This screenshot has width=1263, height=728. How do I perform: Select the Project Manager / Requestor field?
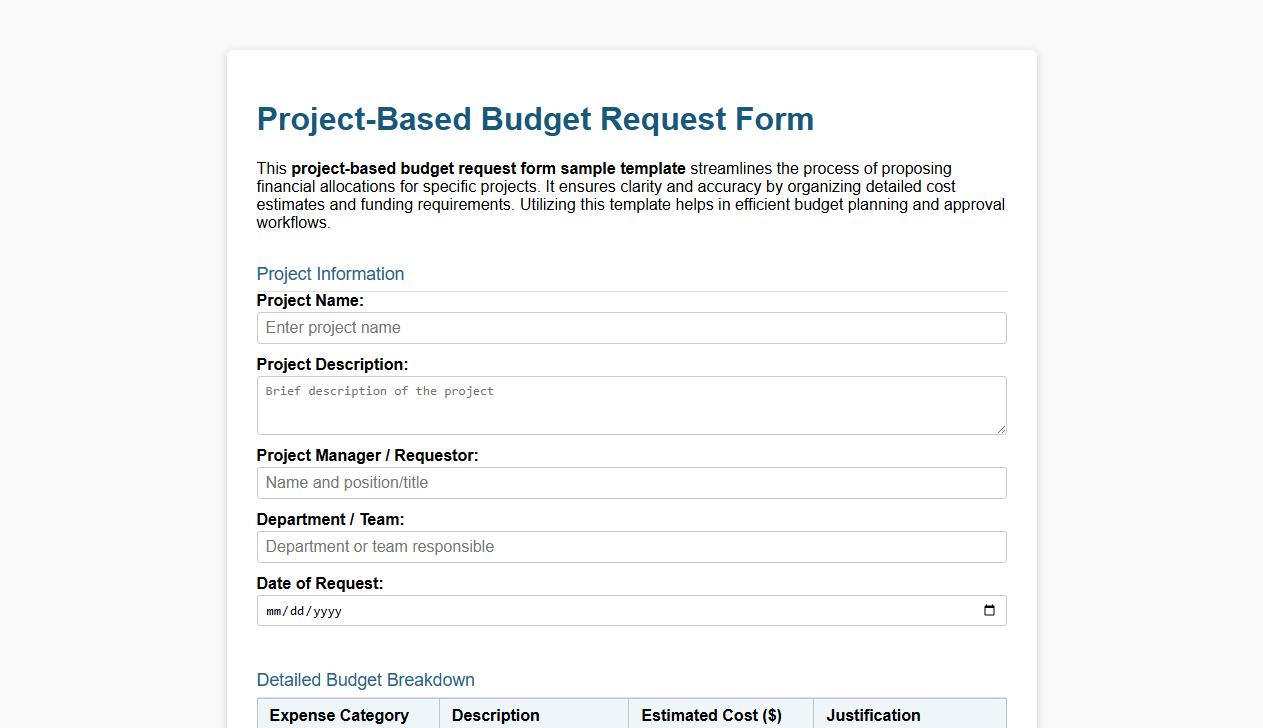(x=631, y=482)
